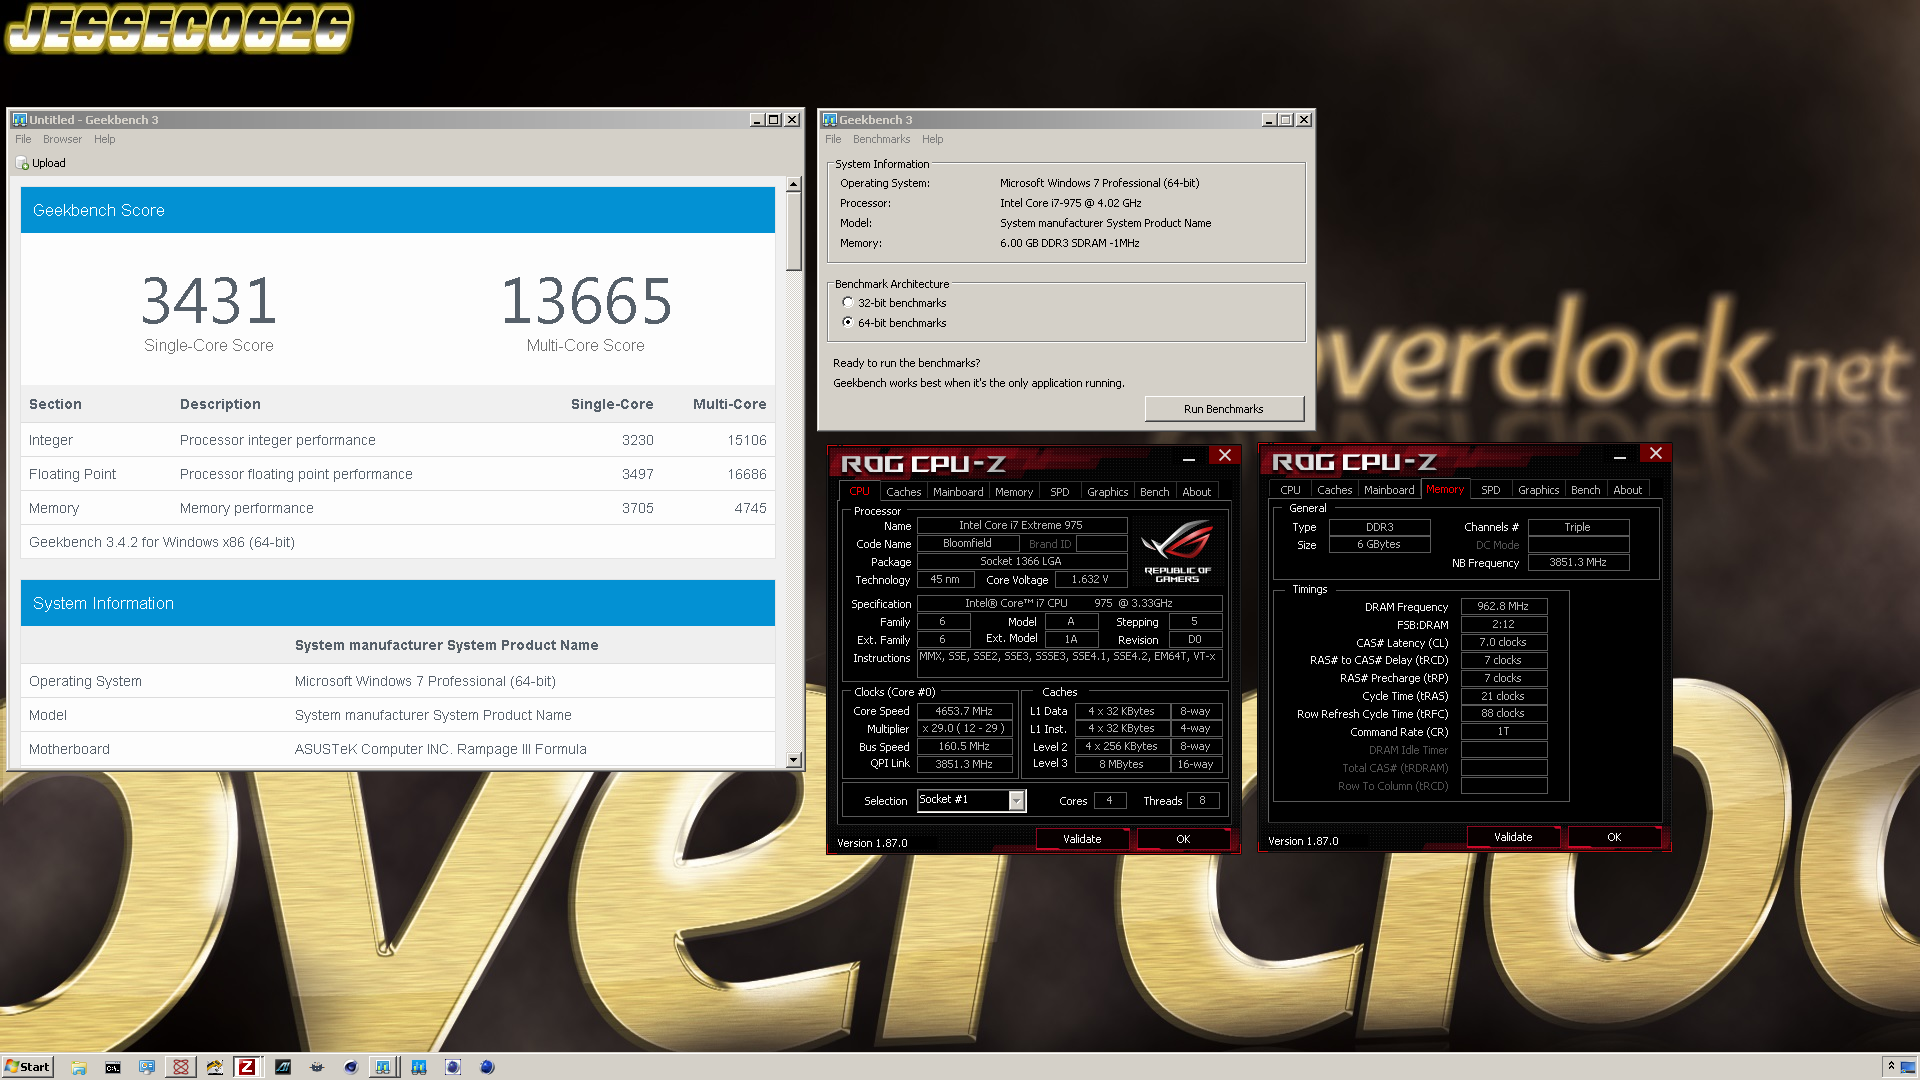Image resolution: width=1920 pixels, height=1080 pixels.
Task: Open the blue card taskbar icon beside command prompt
Action: point(147,1067)
